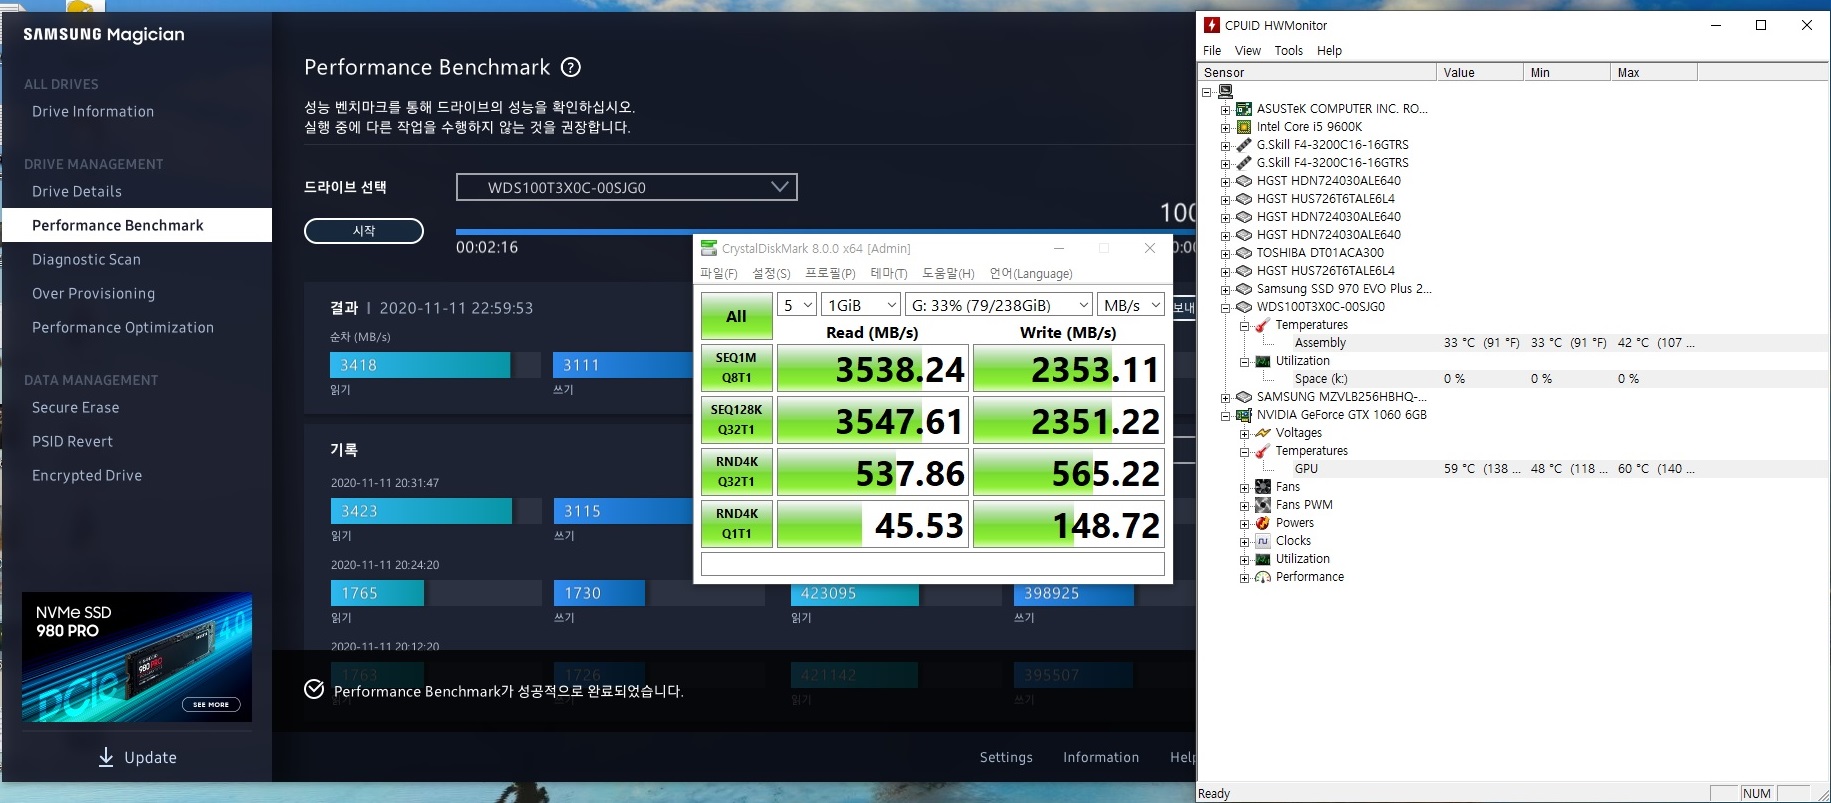Open CrystalDiskMark 설정(S) menu
The width and height of the screenshot is (1831, 803).
click(x=771, y=273)
